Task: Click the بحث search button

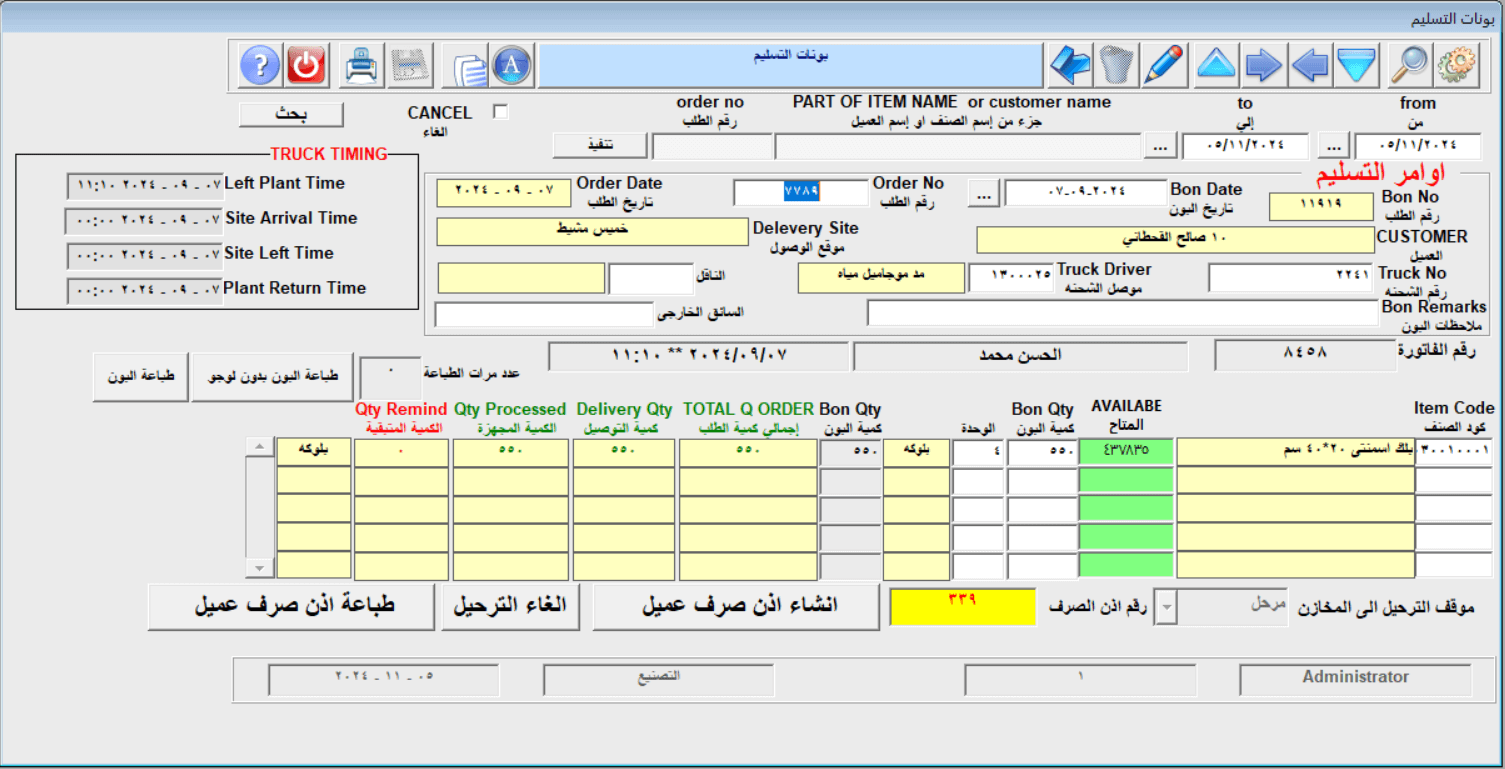Action: pyautogui.click(x=291, y=115)
